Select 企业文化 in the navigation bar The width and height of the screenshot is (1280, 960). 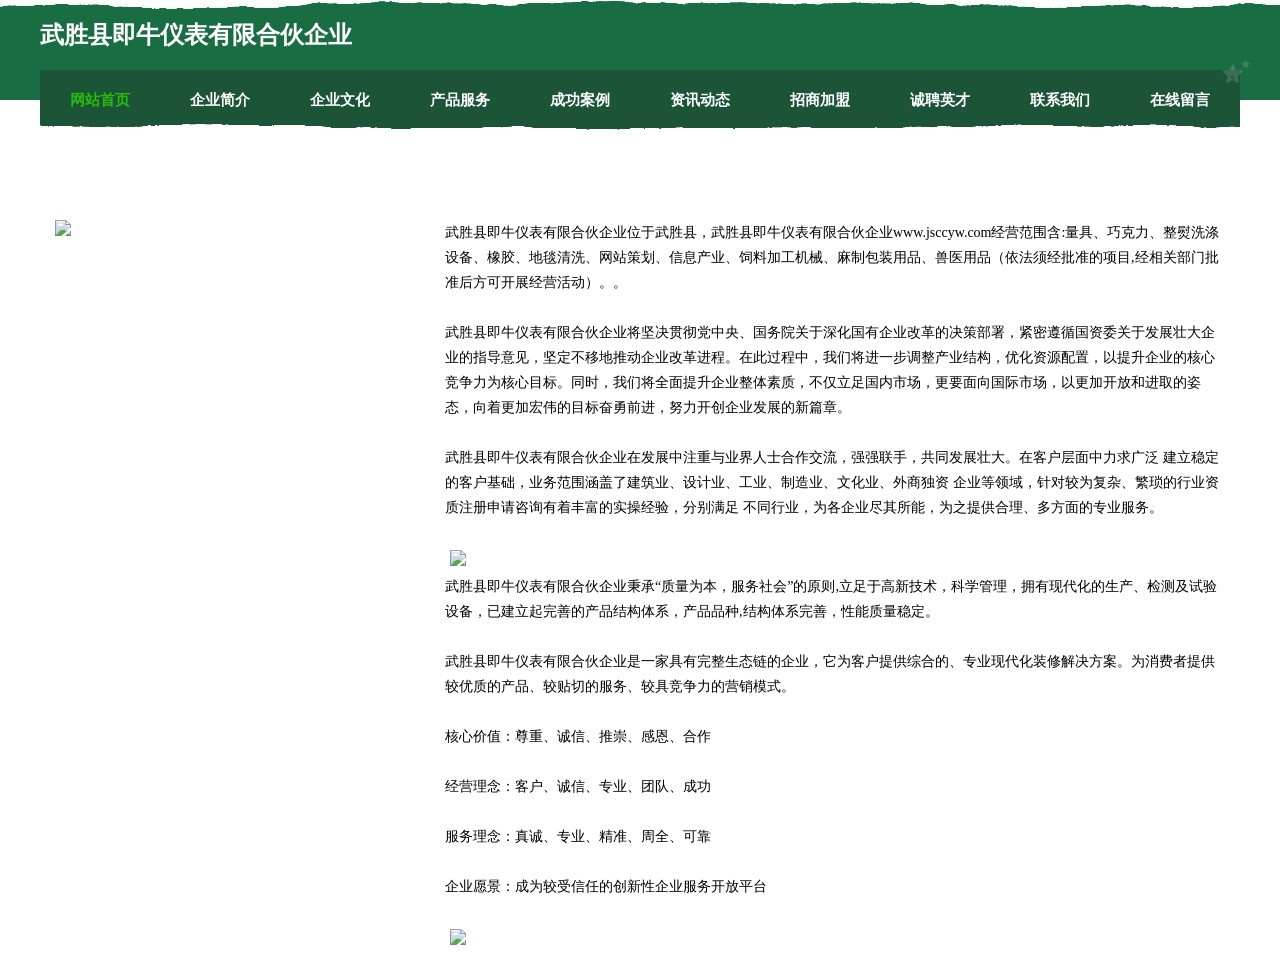tap(339, 100)
